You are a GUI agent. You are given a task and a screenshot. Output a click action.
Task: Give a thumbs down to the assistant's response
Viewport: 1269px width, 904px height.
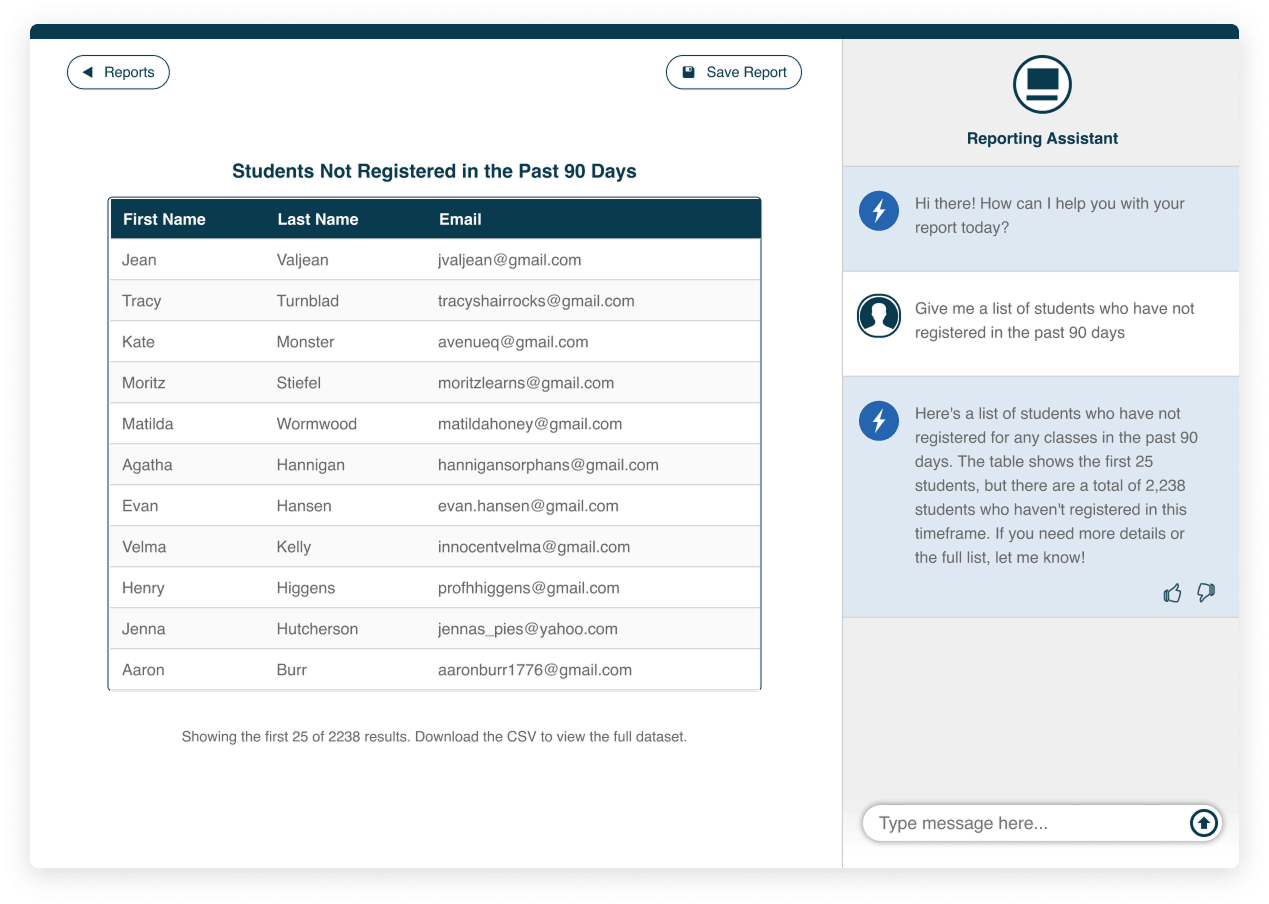point(1204,593)
